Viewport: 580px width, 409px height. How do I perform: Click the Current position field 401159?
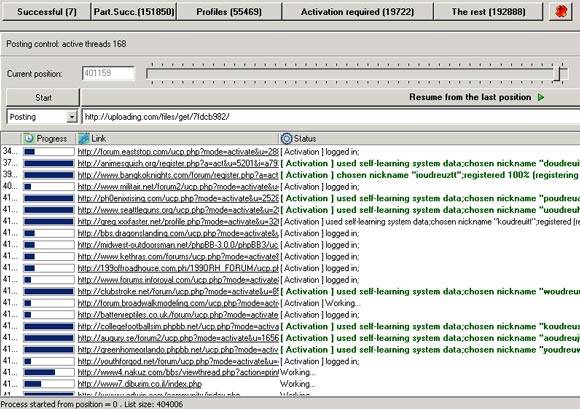coord(108,73)
